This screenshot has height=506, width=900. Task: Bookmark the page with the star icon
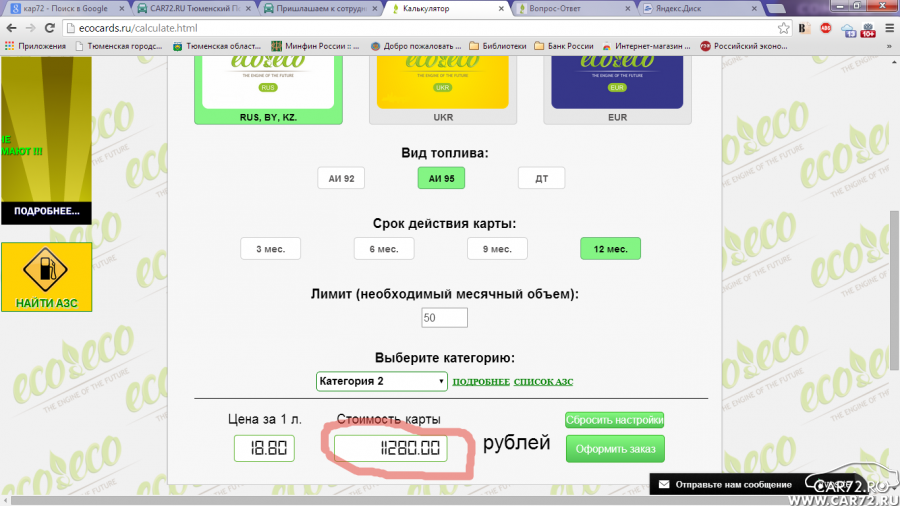(x=783, y=28)
